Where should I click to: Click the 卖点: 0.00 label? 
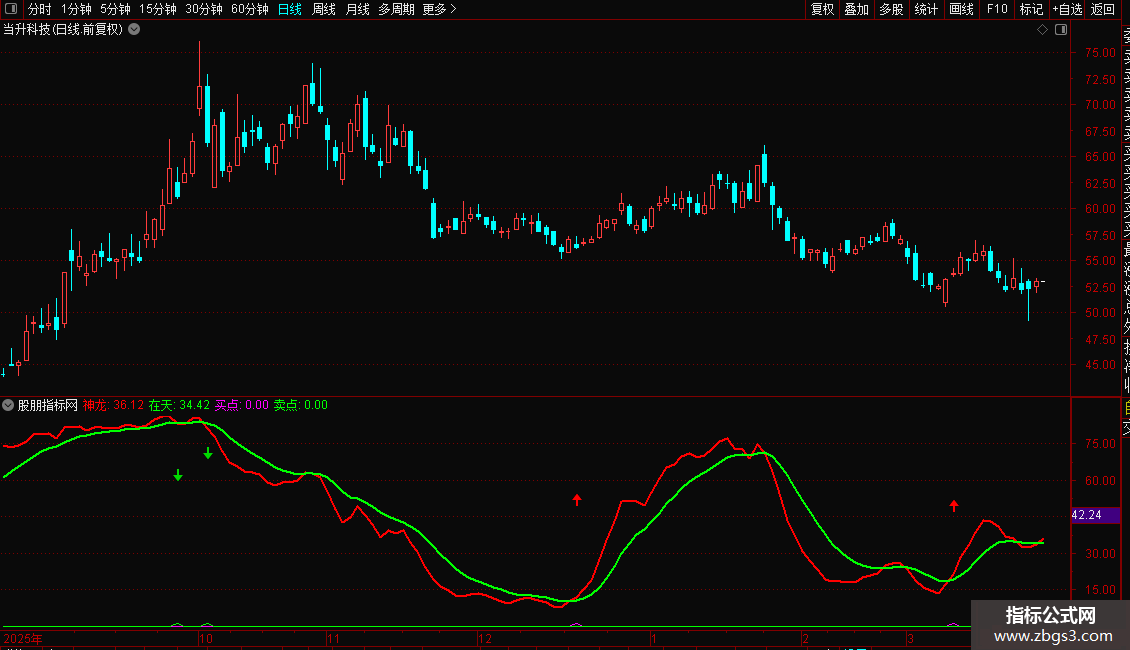[301, 405]
